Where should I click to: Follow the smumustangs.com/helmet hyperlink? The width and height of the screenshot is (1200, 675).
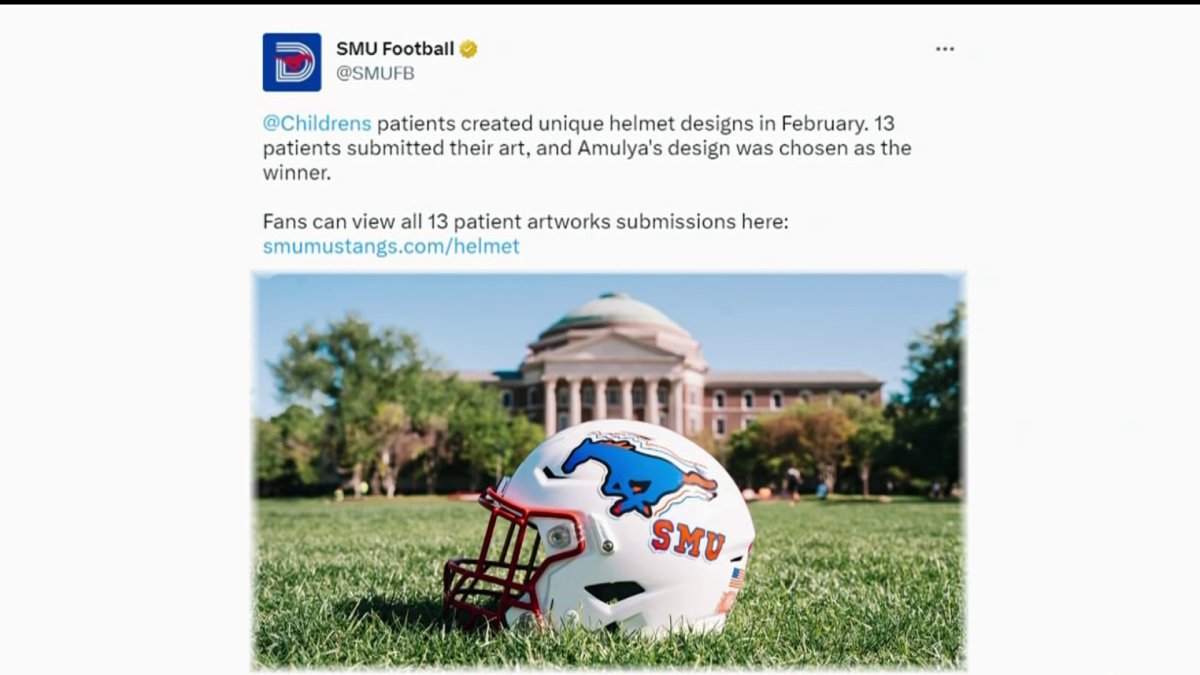(390, 246)
